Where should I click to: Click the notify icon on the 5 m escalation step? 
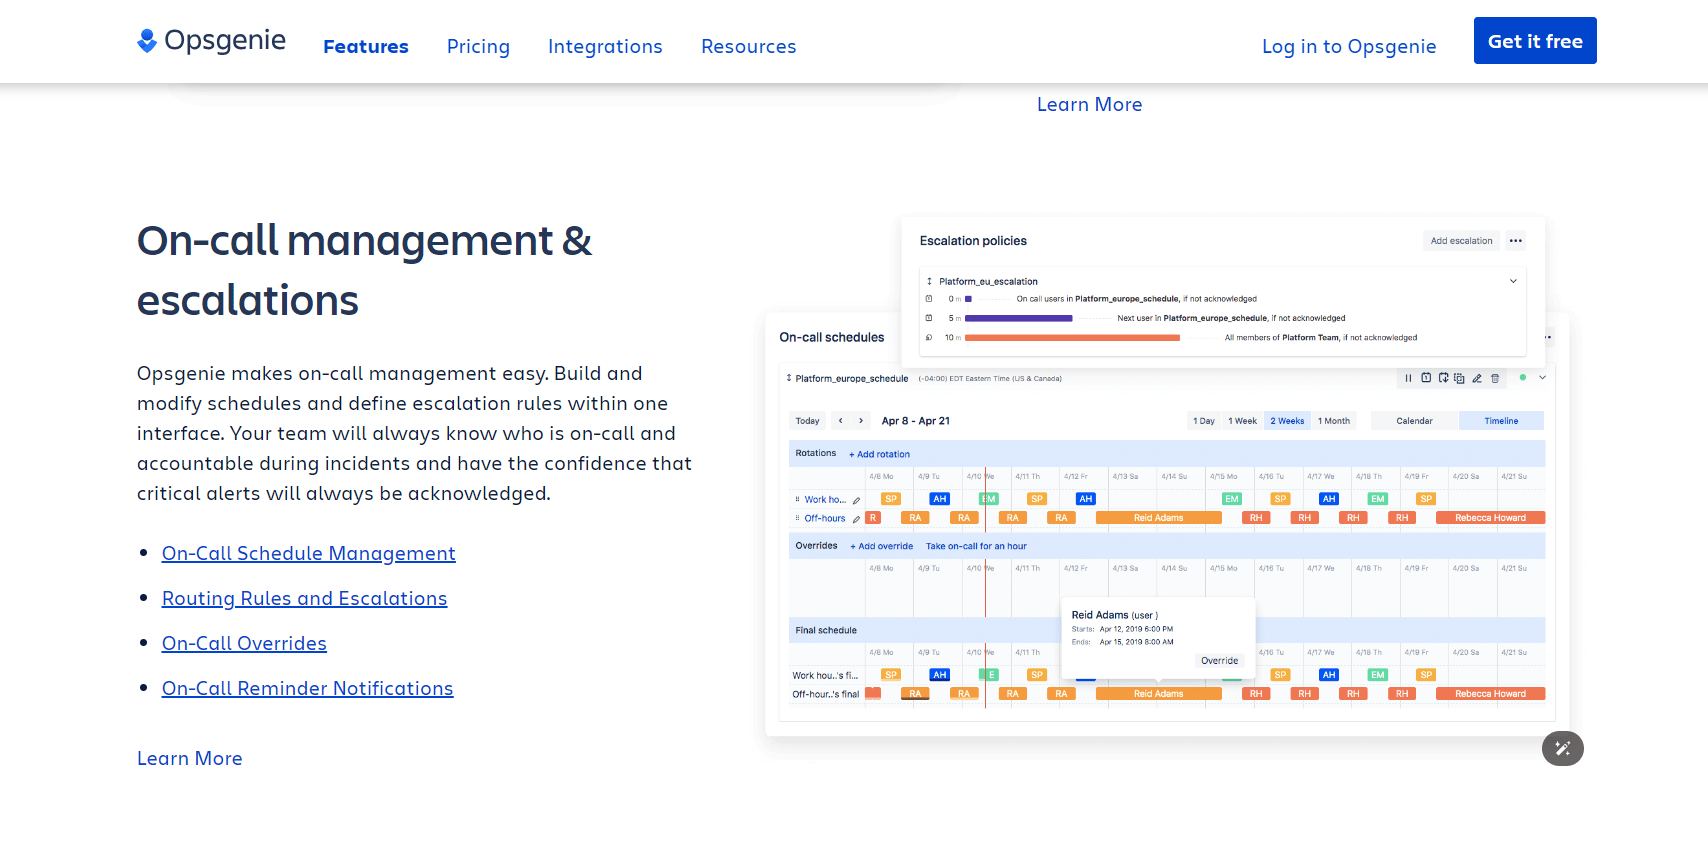[x=929, y=318]
